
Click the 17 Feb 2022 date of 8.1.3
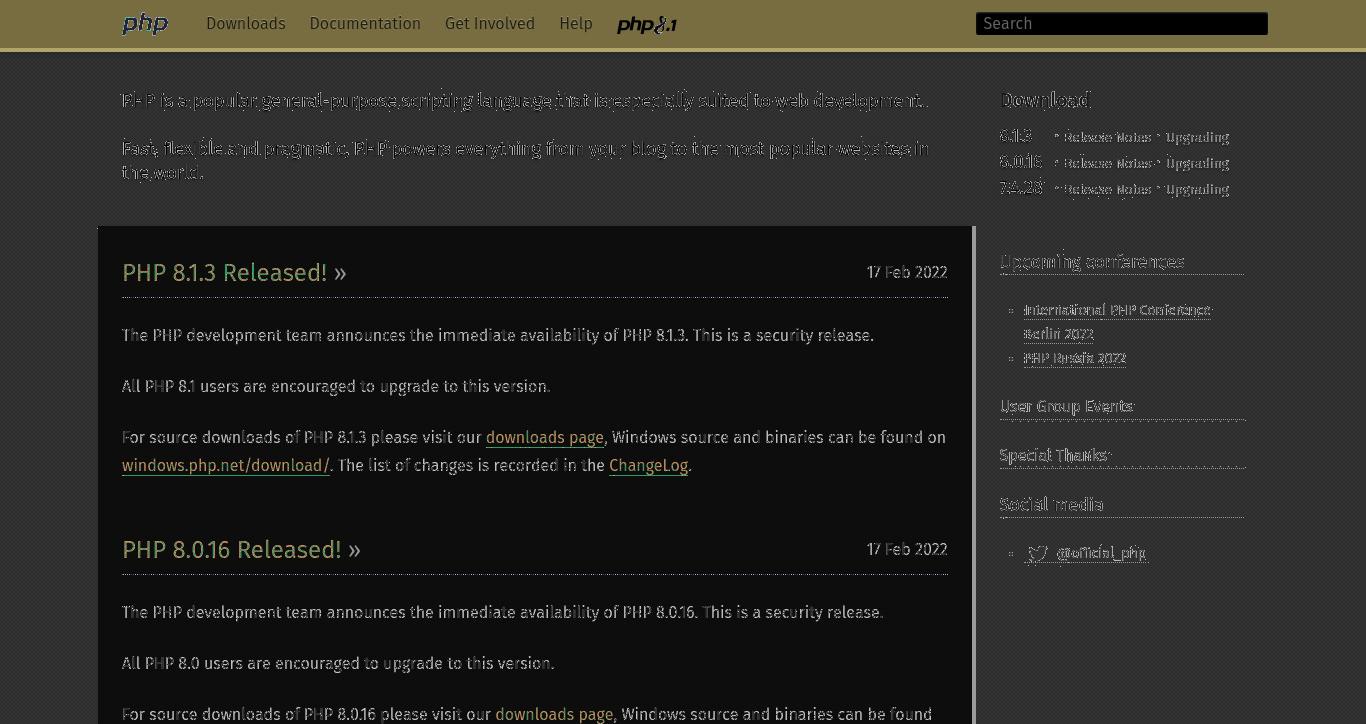907,273
